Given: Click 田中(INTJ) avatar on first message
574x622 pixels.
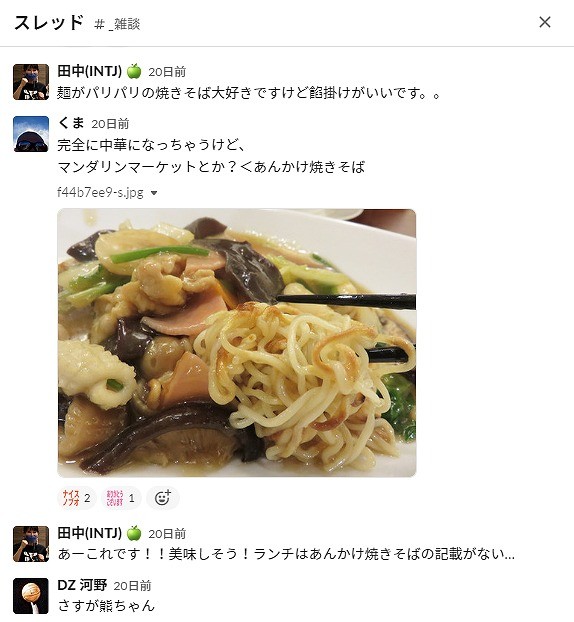Looking at the screenshot, I should pos(31,82).
